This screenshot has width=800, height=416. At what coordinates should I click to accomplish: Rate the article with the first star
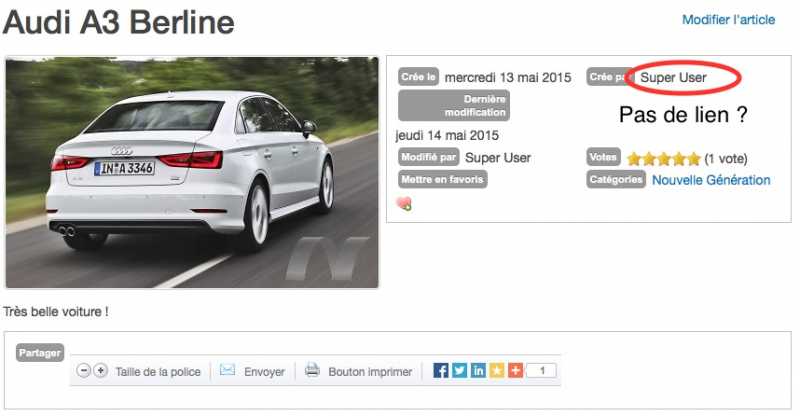[634, 159]
